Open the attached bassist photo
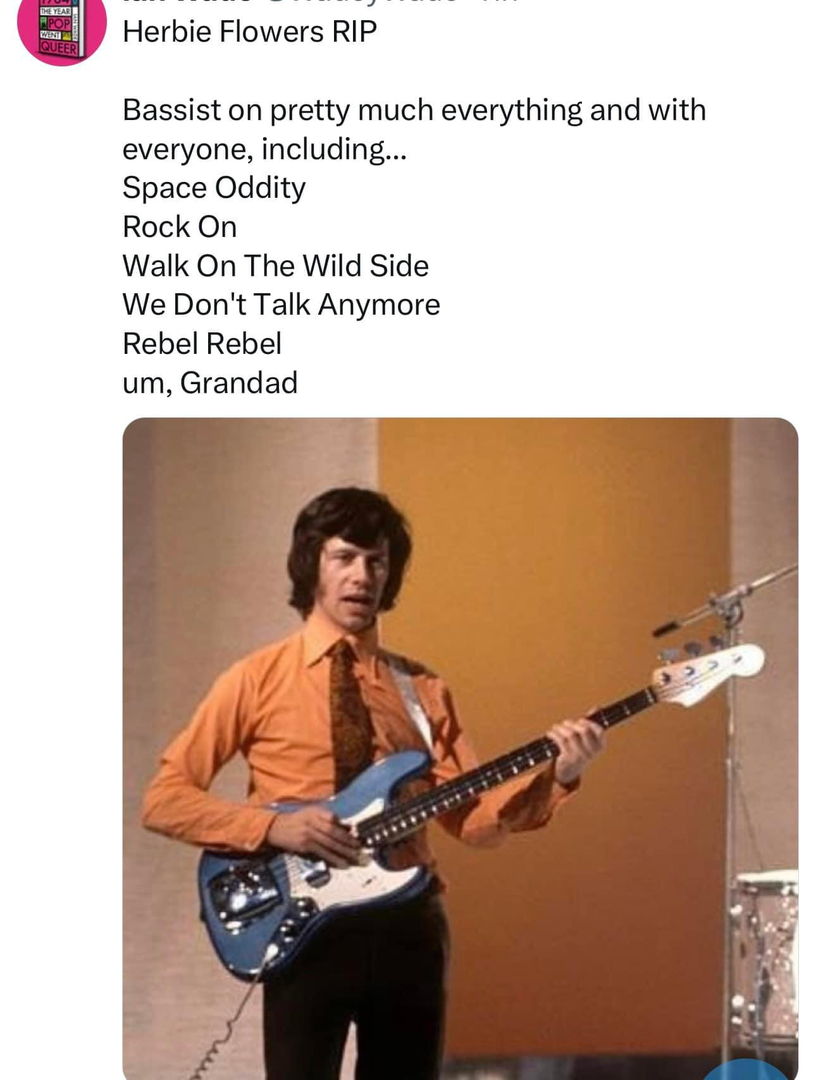The height and width of the screenshot is (1080, 816). tap(460, 749)
